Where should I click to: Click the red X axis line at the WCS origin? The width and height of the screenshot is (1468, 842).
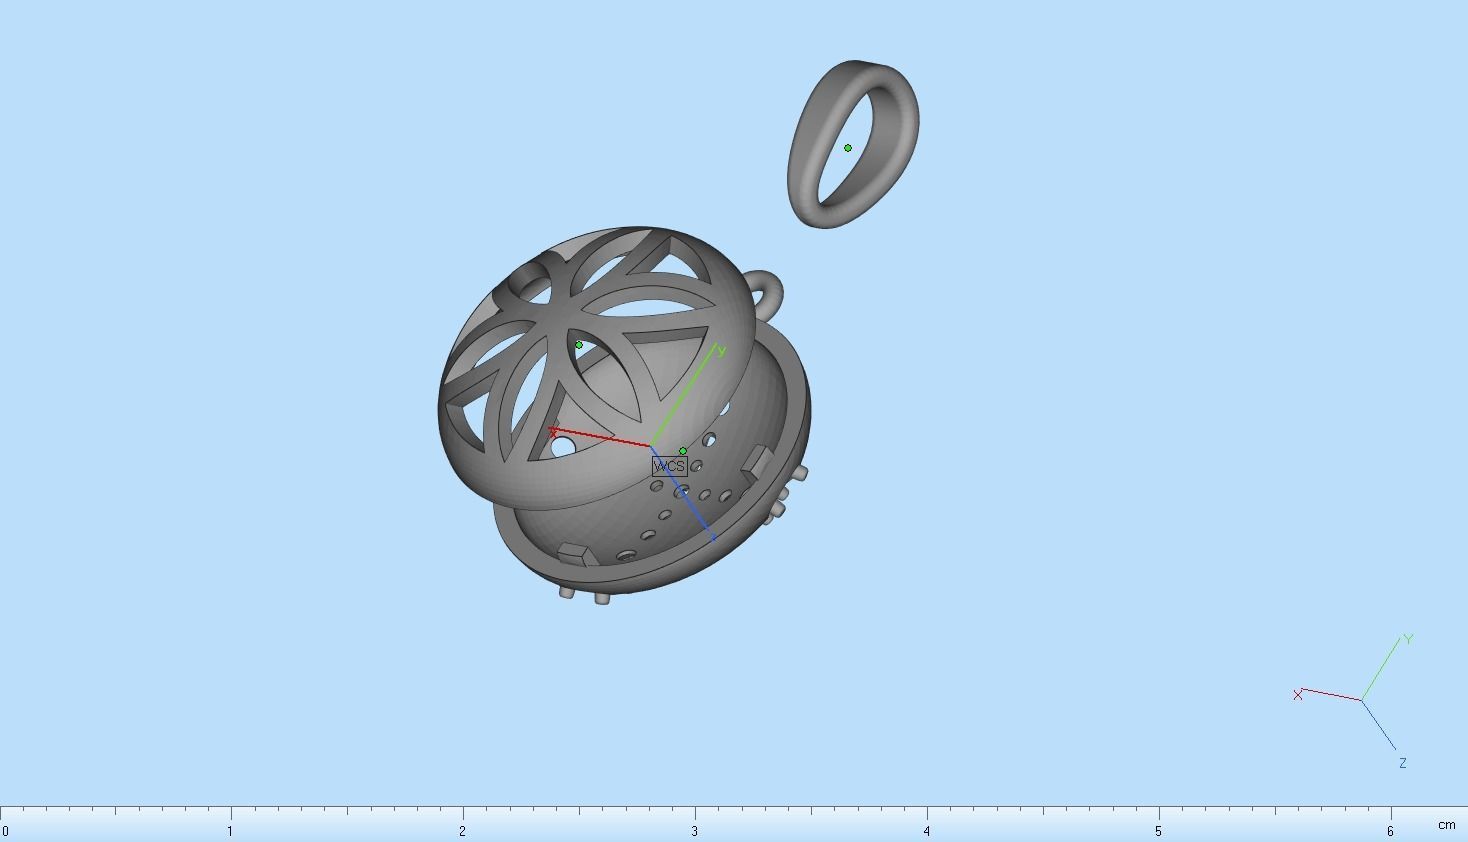pyautogui.click(x=601, y=438)
